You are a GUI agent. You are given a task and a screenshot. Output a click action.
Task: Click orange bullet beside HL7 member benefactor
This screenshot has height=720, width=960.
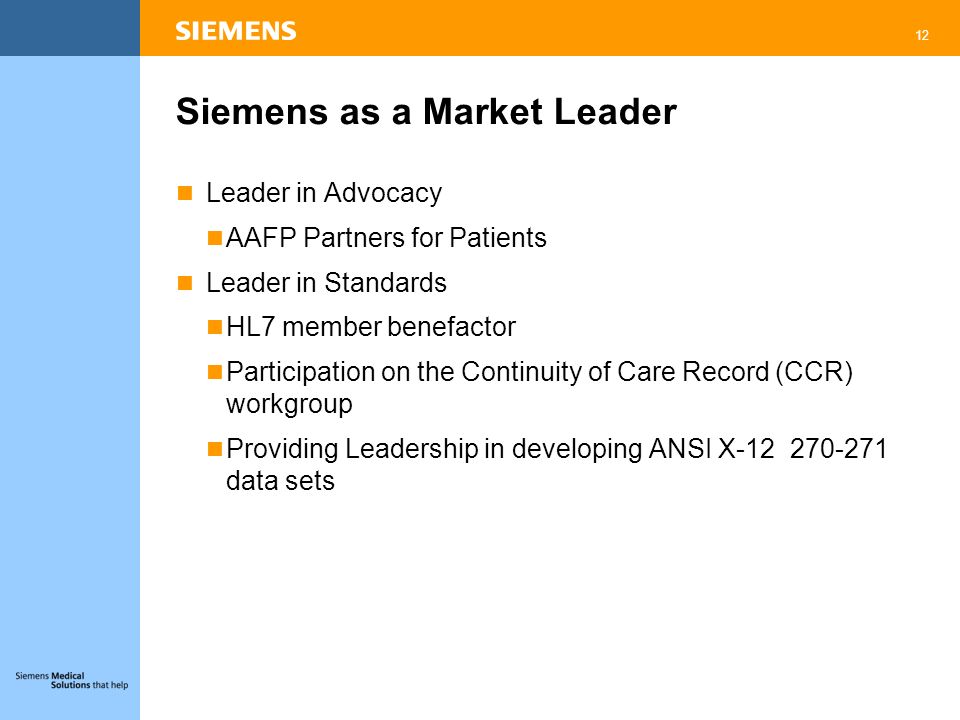click(214, 327)
